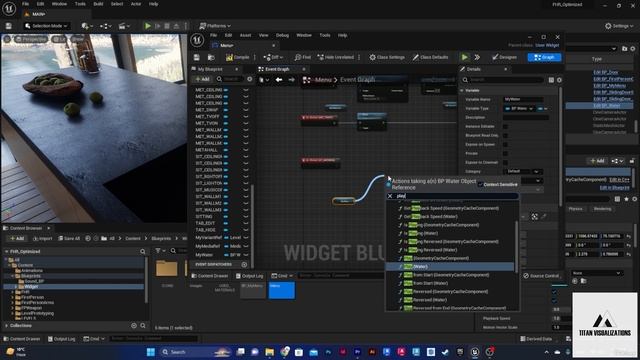Click My Blueprint panel settings gear
640x360 pixels.
[x=249, y=79]
